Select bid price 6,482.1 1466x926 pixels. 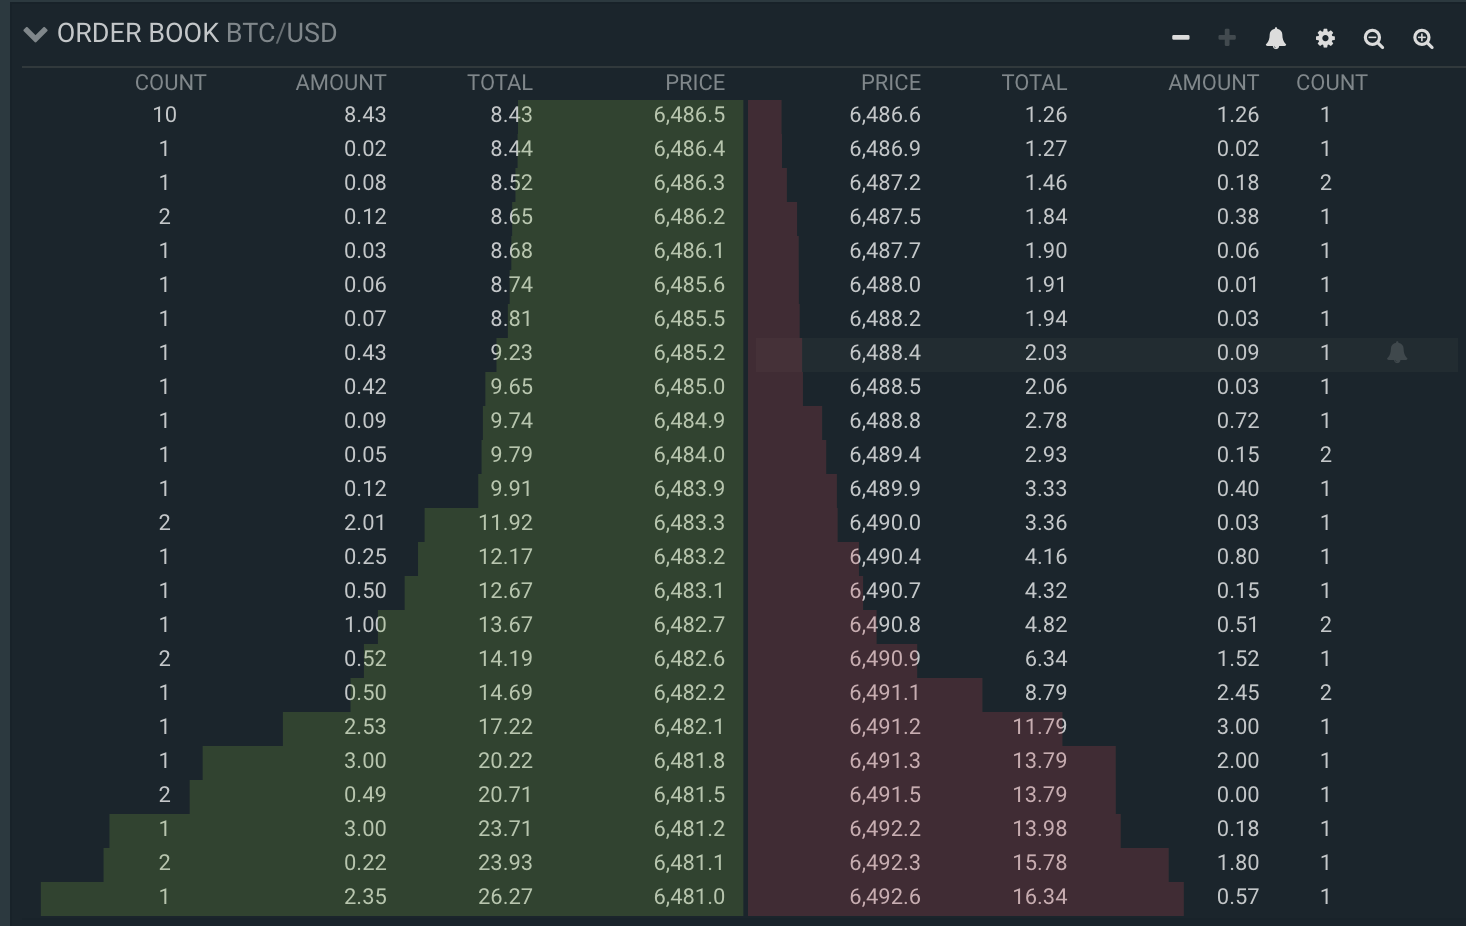(689, 727)
